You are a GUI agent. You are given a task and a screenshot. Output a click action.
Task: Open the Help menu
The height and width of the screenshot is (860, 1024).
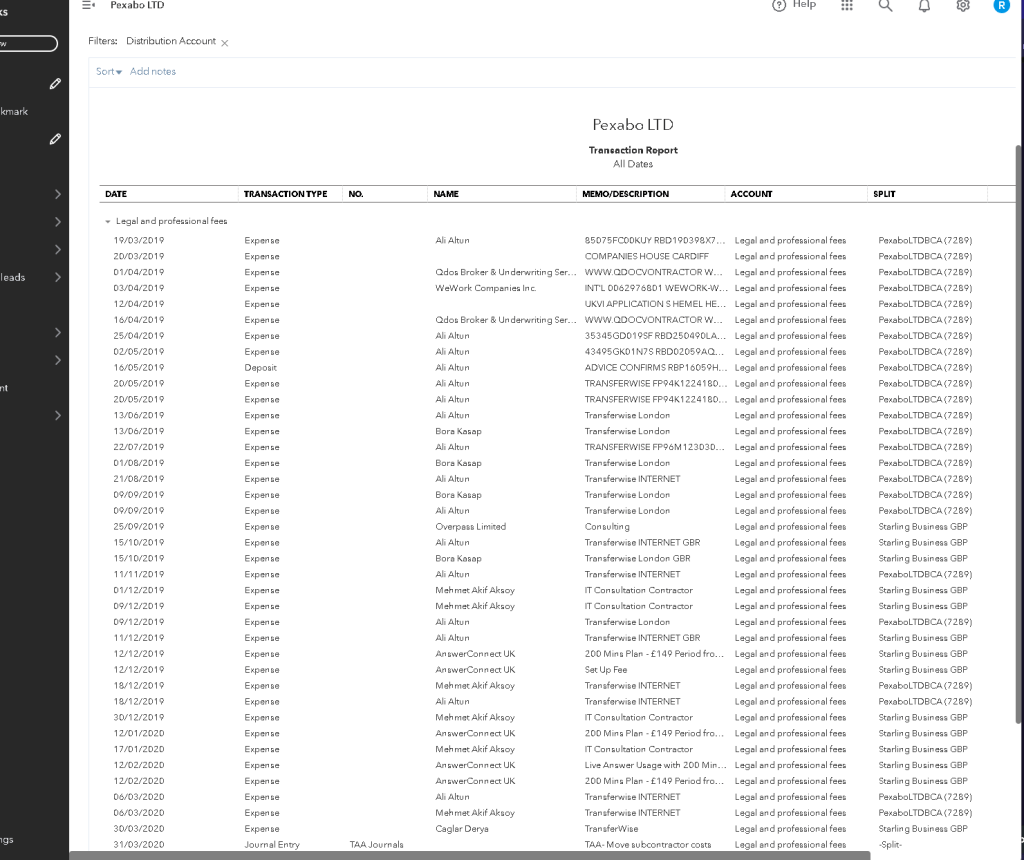coord(794,5)
